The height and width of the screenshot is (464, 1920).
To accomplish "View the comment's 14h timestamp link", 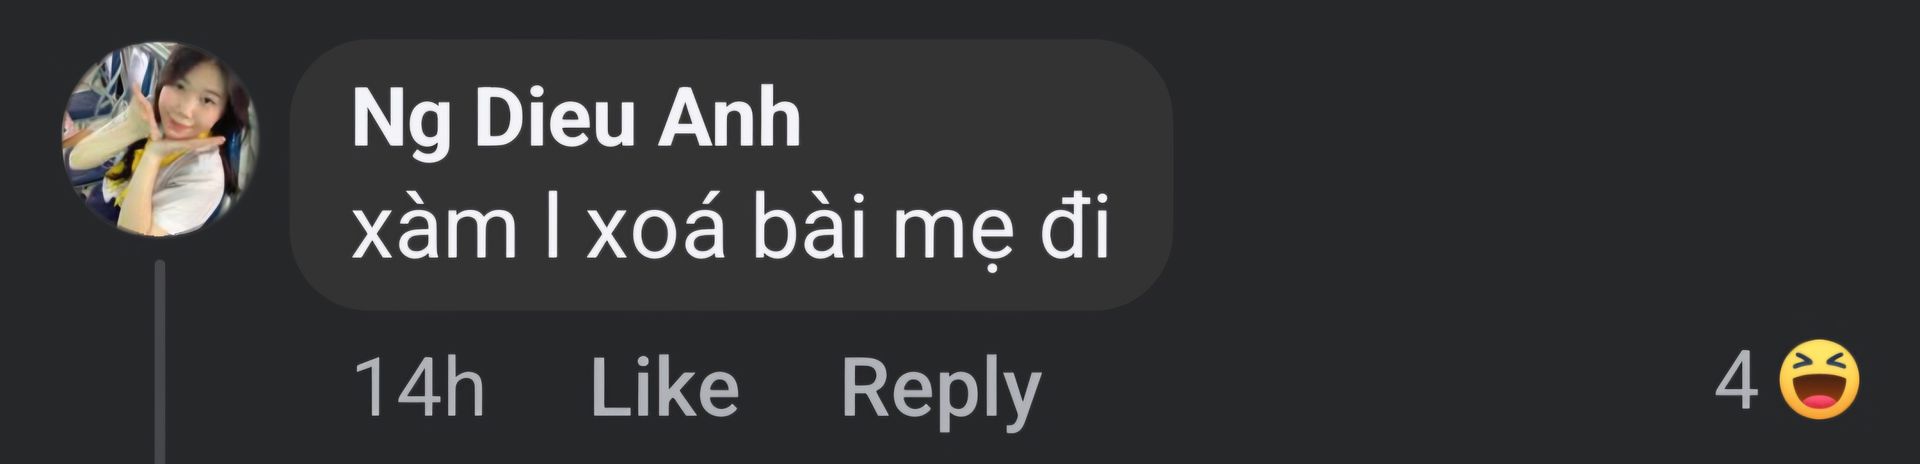I will pyautogui.click(x=420, y=388).
